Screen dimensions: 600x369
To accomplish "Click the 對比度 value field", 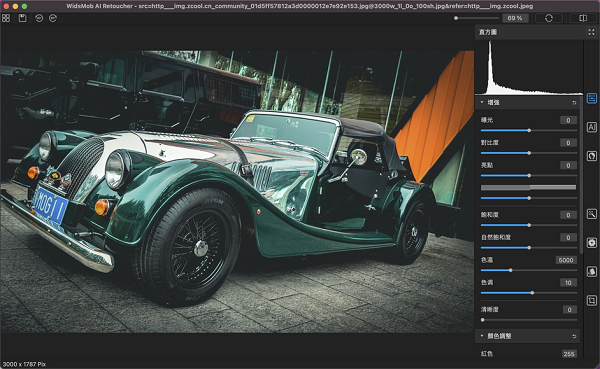I will [568, 143].
